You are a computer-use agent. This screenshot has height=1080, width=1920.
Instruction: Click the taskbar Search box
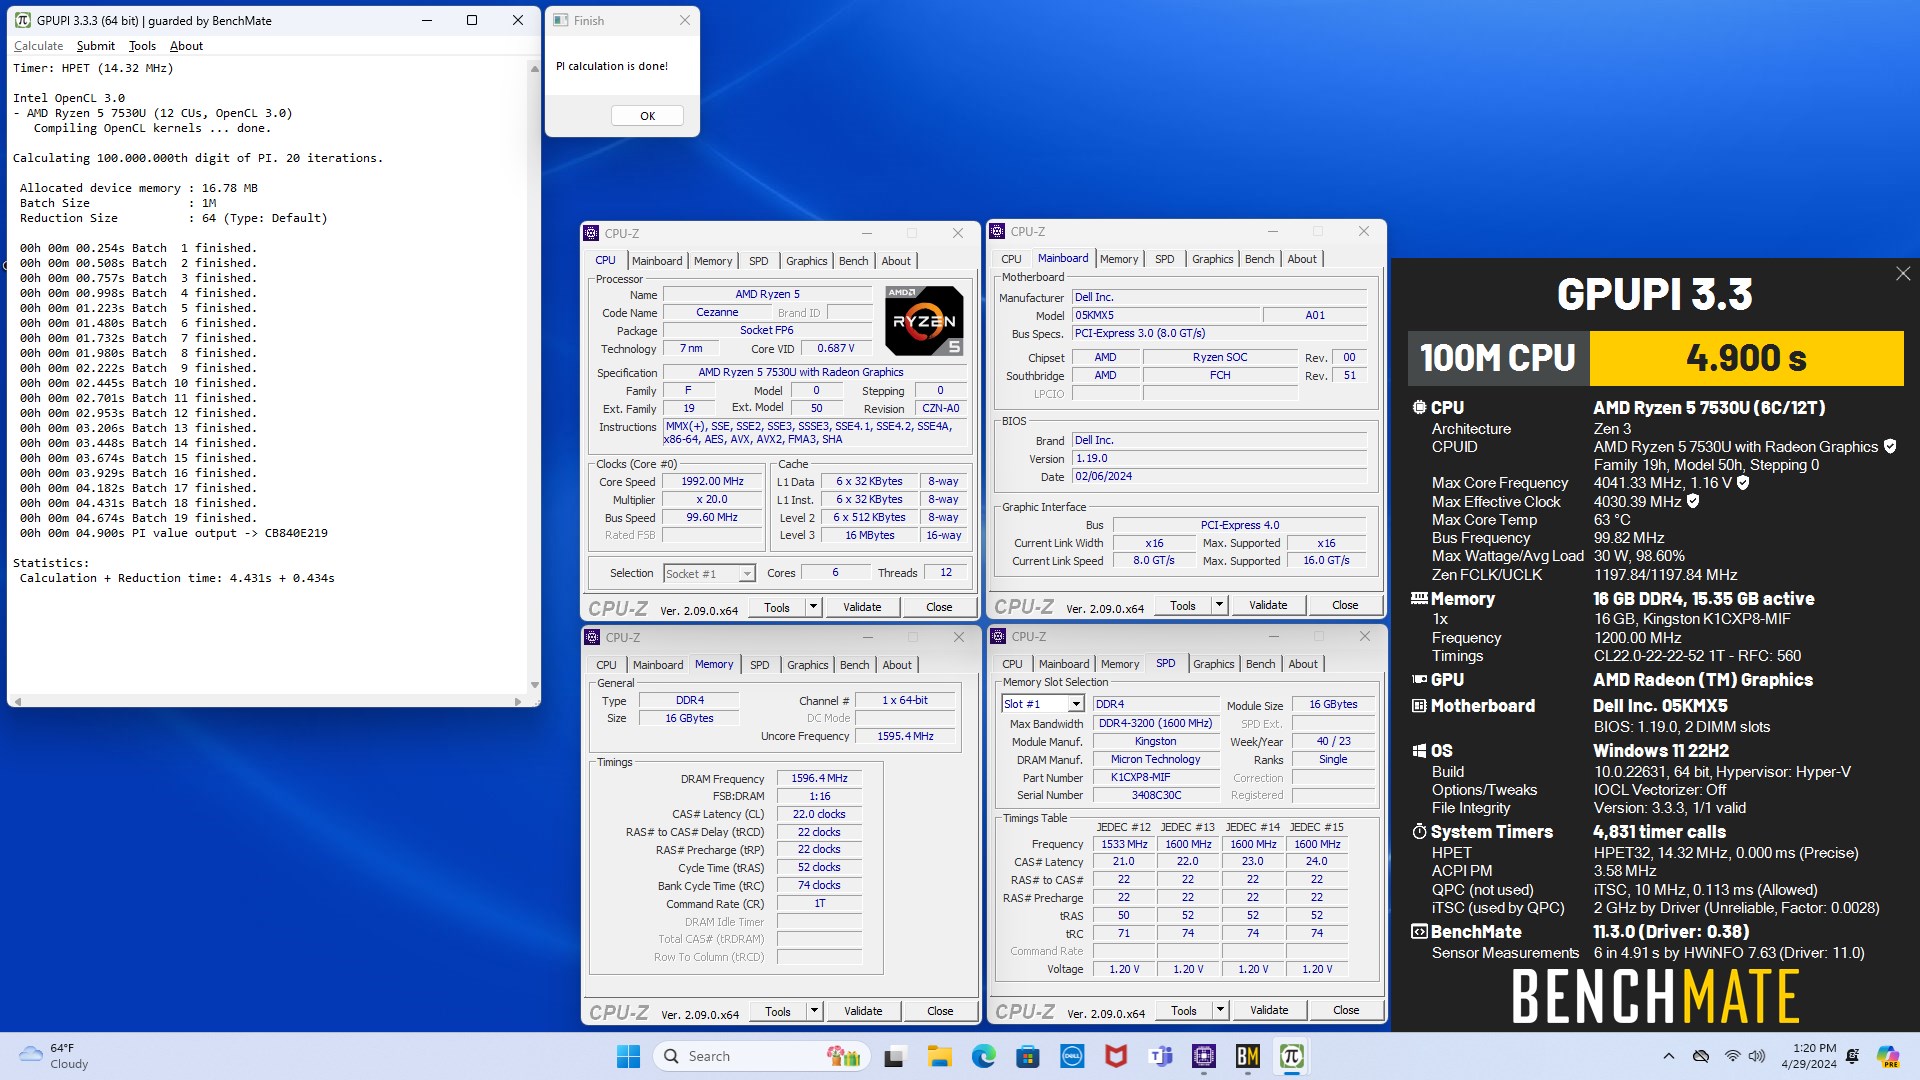[x=762, y=1056]
